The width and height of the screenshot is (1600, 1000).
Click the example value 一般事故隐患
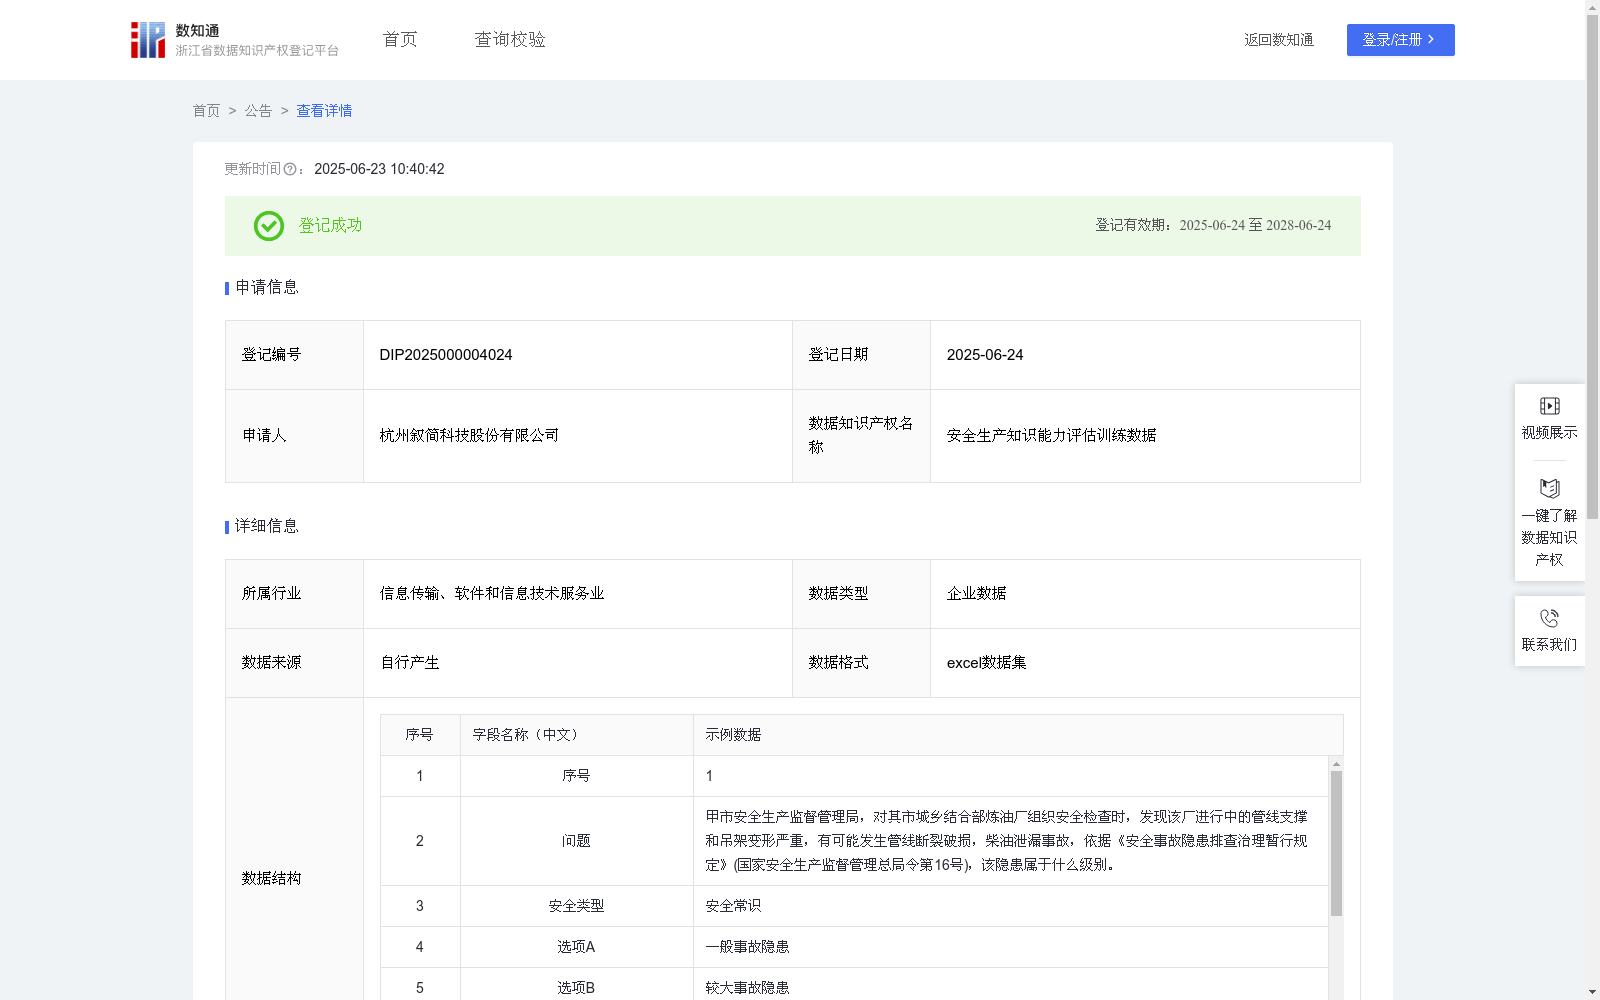(747, 947)
